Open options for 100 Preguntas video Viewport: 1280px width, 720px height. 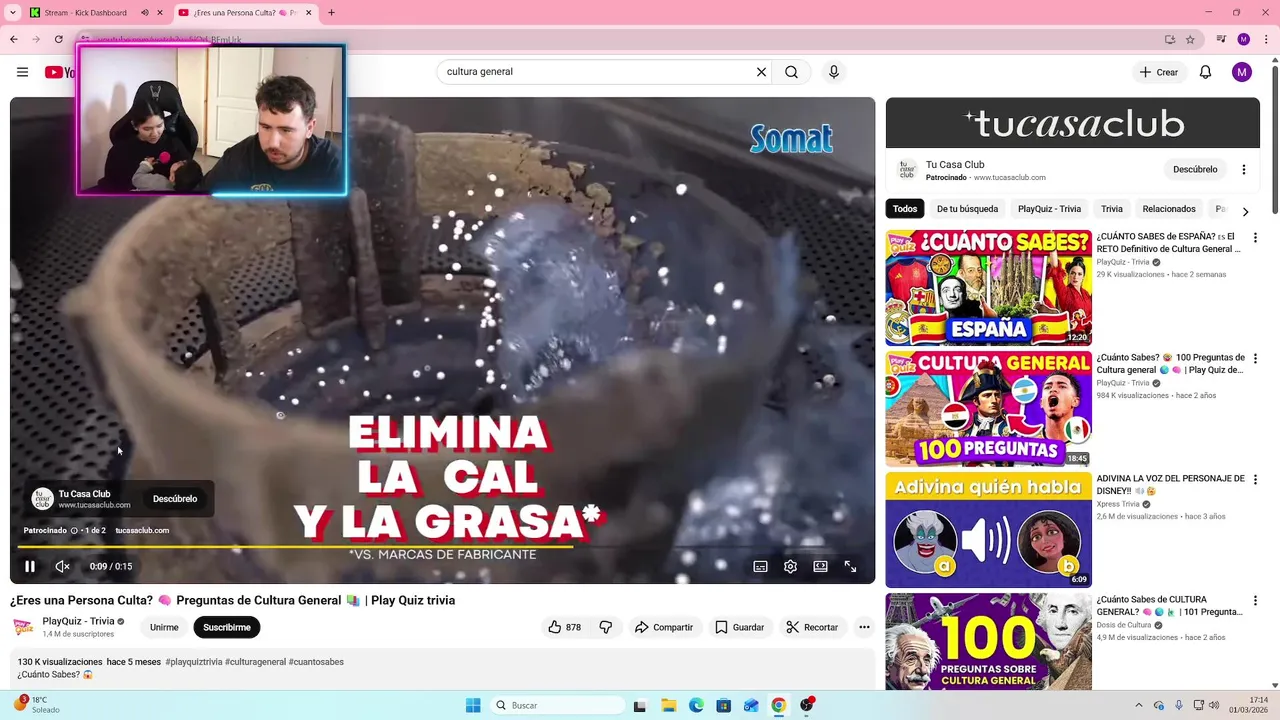[1255, 359]
